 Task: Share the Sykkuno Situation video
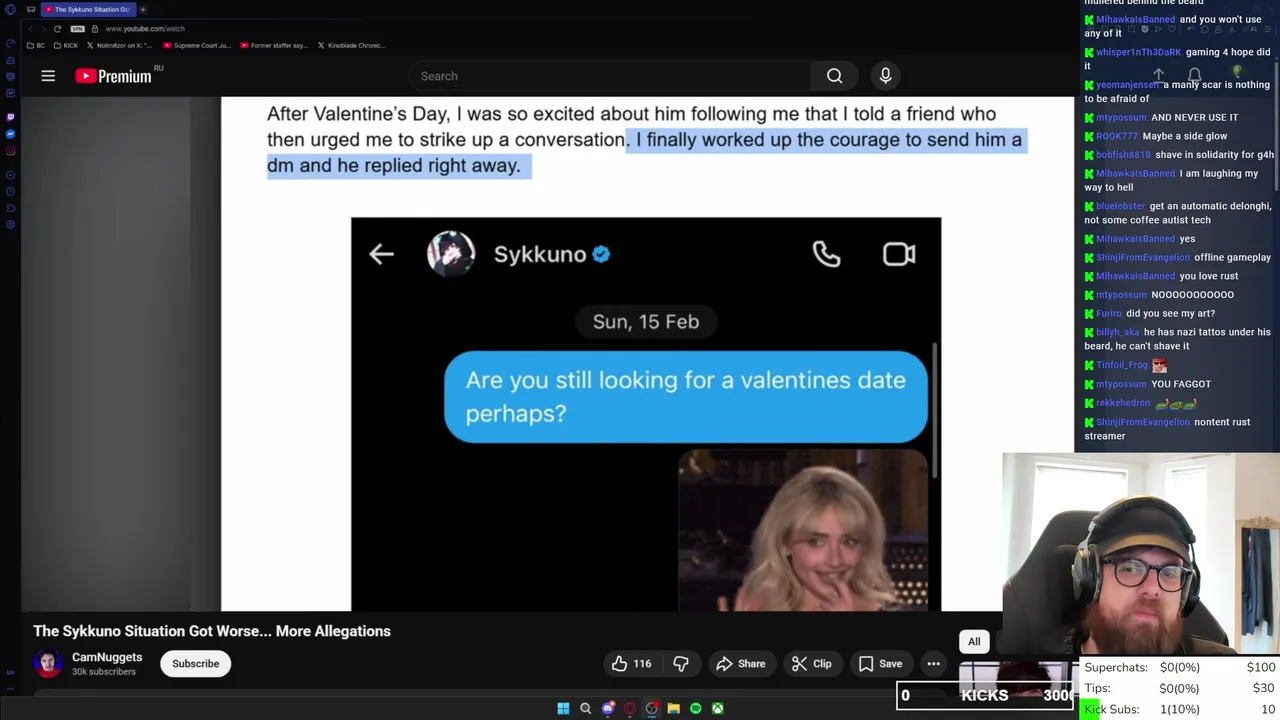click(x=740, y=664)
